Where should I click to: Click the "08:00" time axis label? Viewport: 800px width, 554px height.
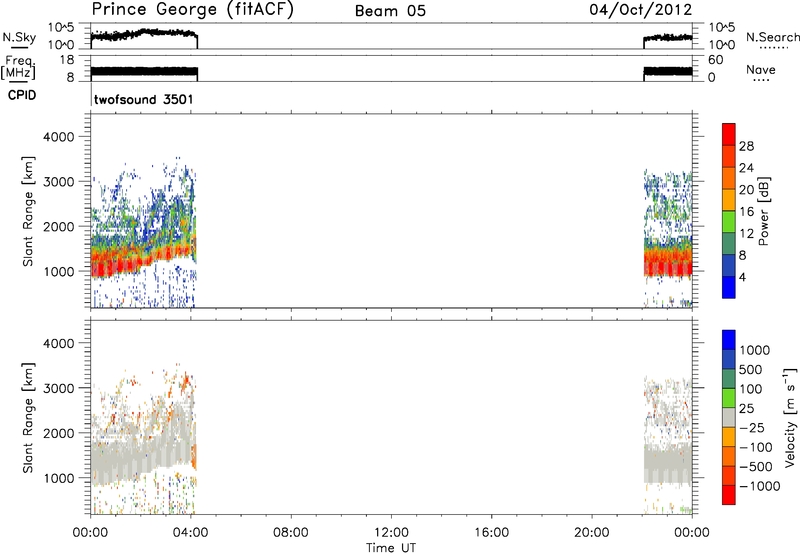coord(291,533)
